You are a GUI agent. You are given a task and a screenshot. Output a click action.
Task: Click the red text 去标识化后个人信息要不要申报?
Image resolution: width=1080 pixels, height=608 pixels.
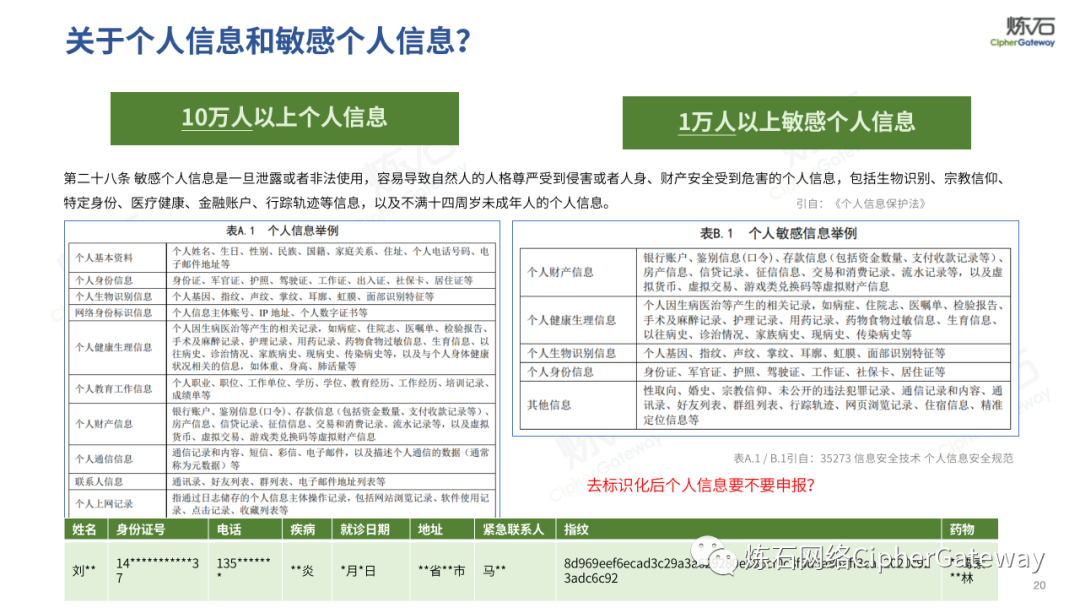point(700,485)
